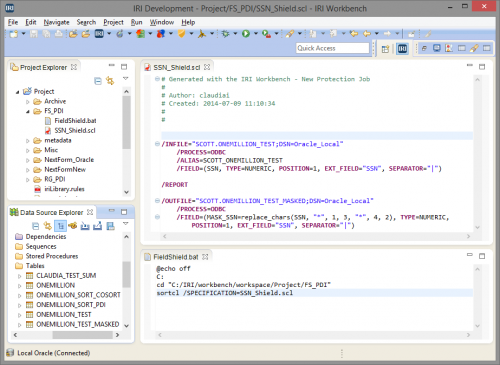
Task: Select iriLibrary.rules file in the project tree
Action: pyautogui.click(x=64, y=189)
